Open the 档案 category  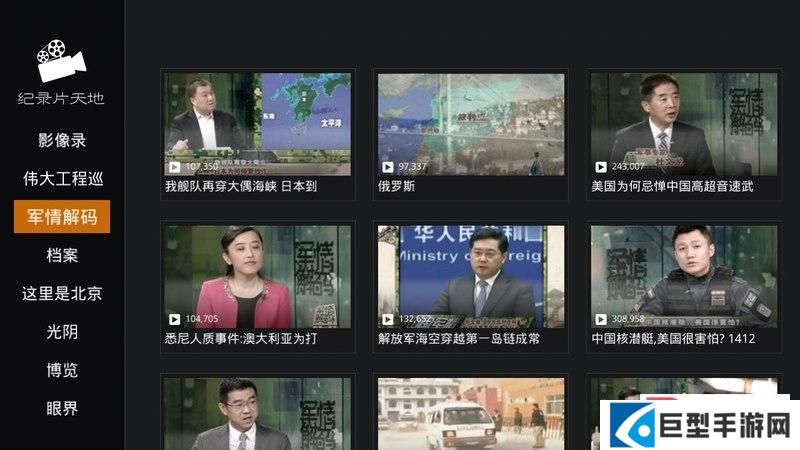62,255
